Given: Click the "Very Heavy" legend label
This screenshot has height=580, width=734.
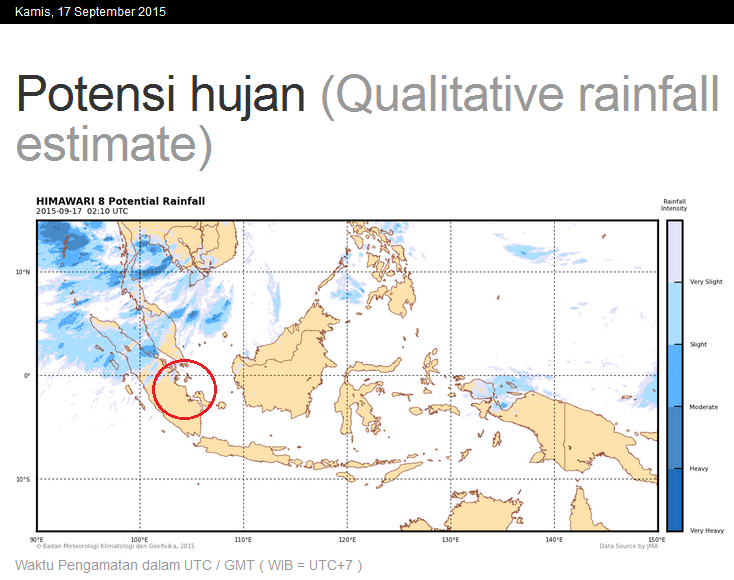Looking at the screenshot, I should [707, 530].
